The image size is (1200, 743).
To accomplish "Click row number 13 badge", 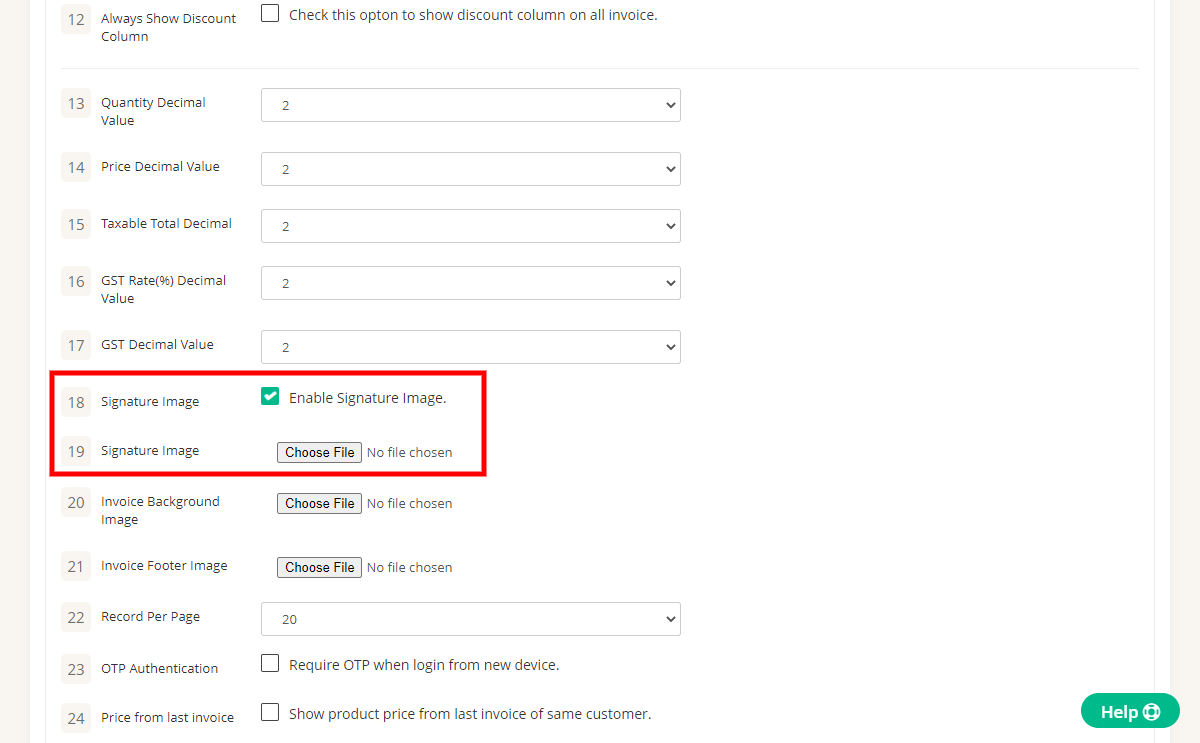I will [x=76, y=103].
